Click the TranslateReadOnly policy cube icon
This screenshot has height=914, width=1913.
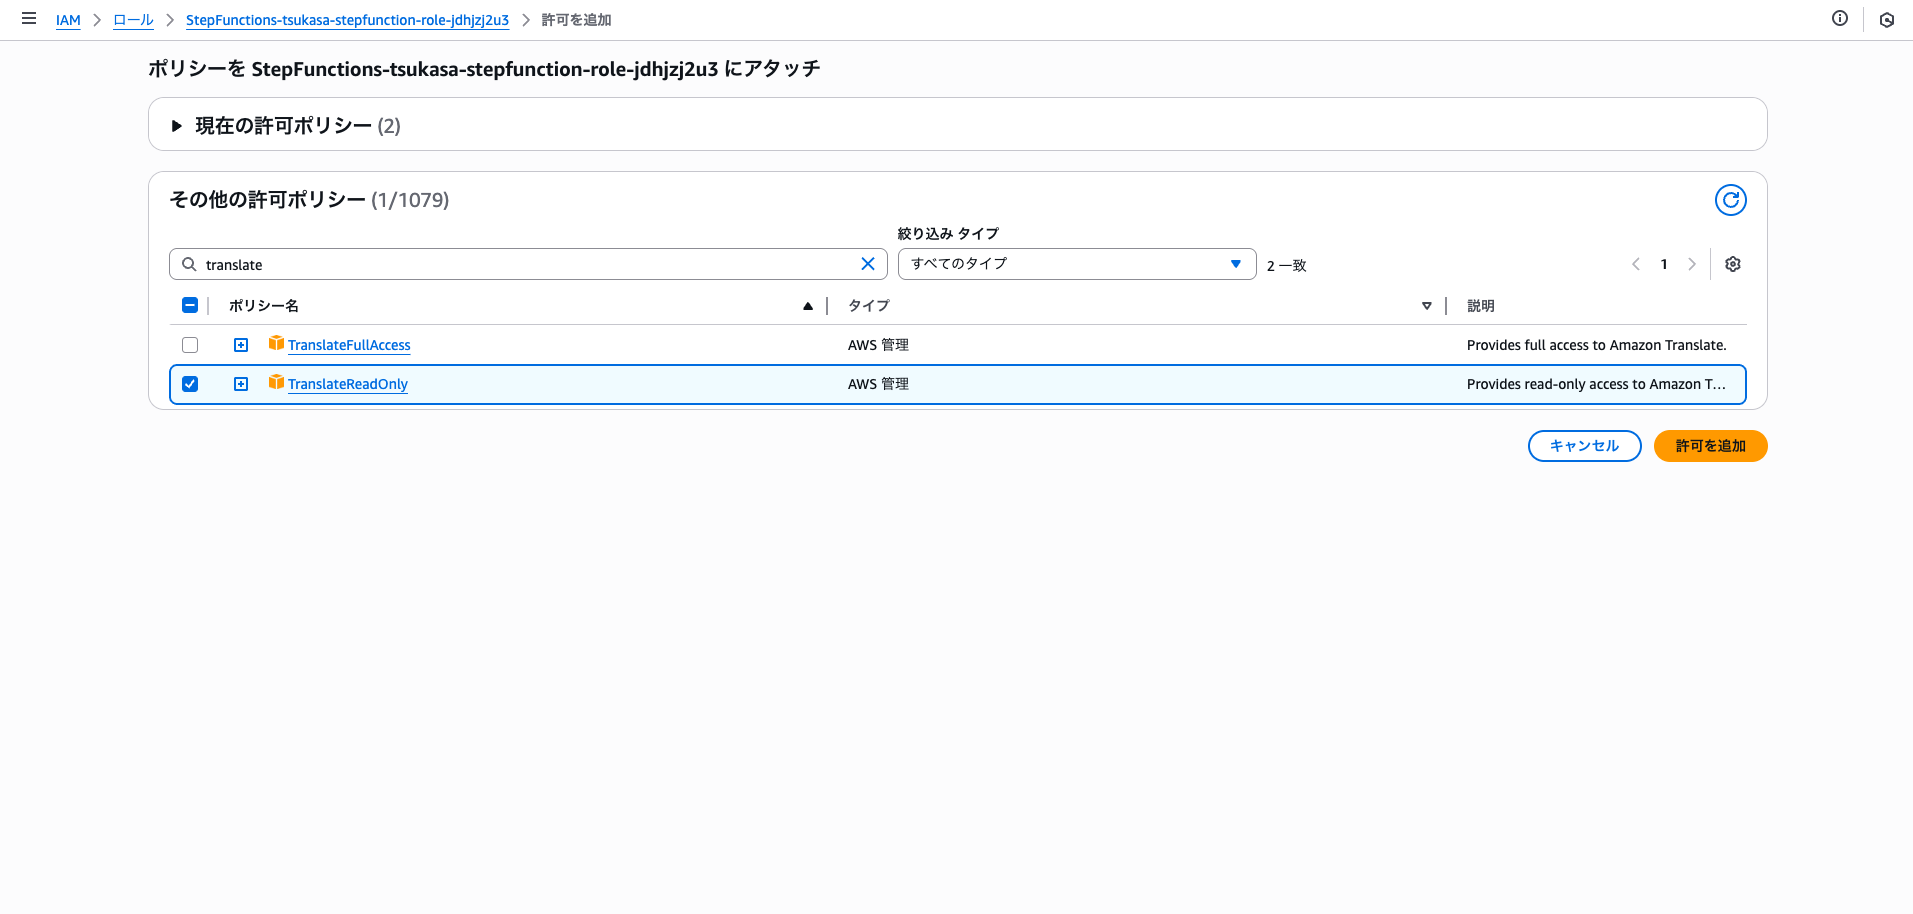276,382
